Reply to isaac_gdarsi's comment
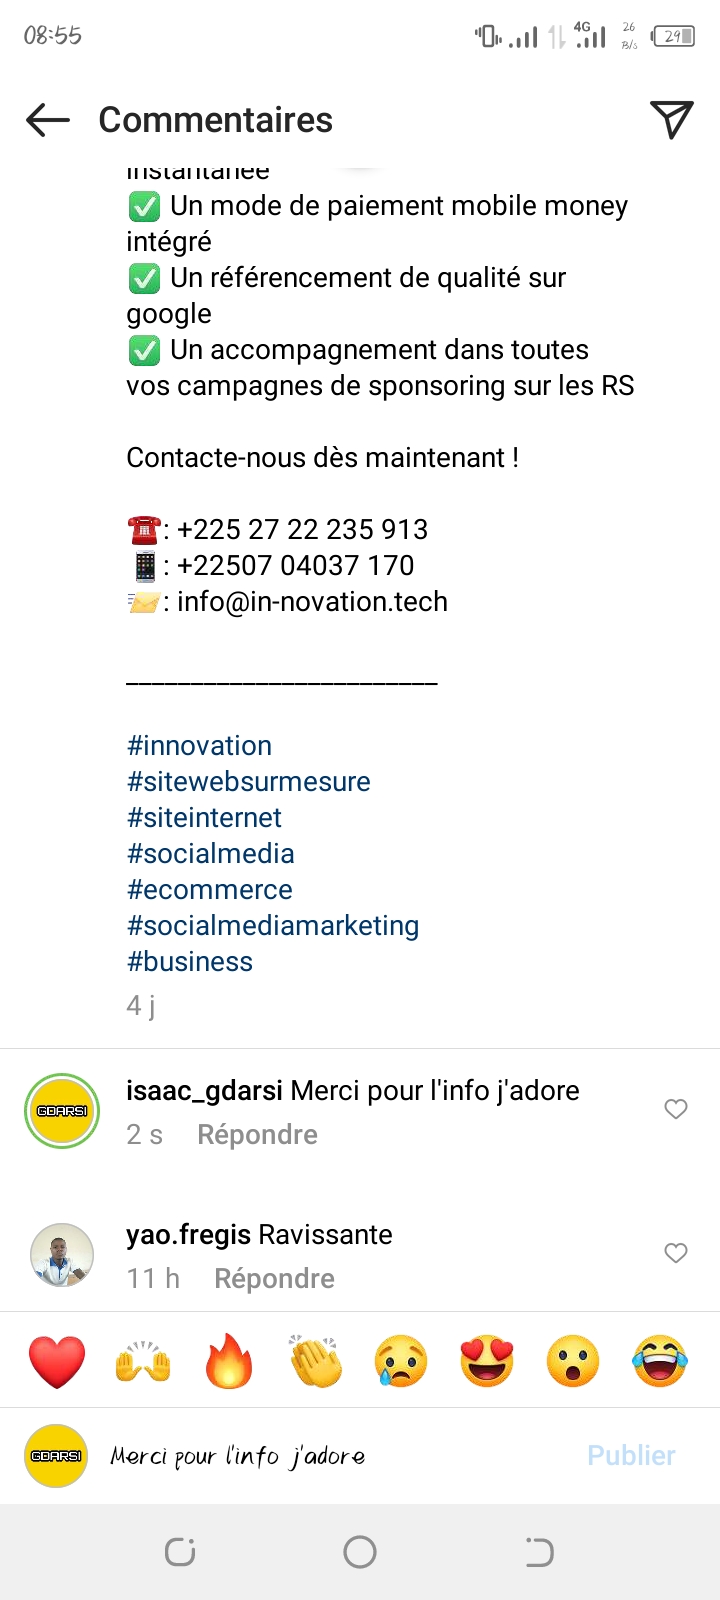Screen dimensions: 720x1600 [x=257, y=1135]
